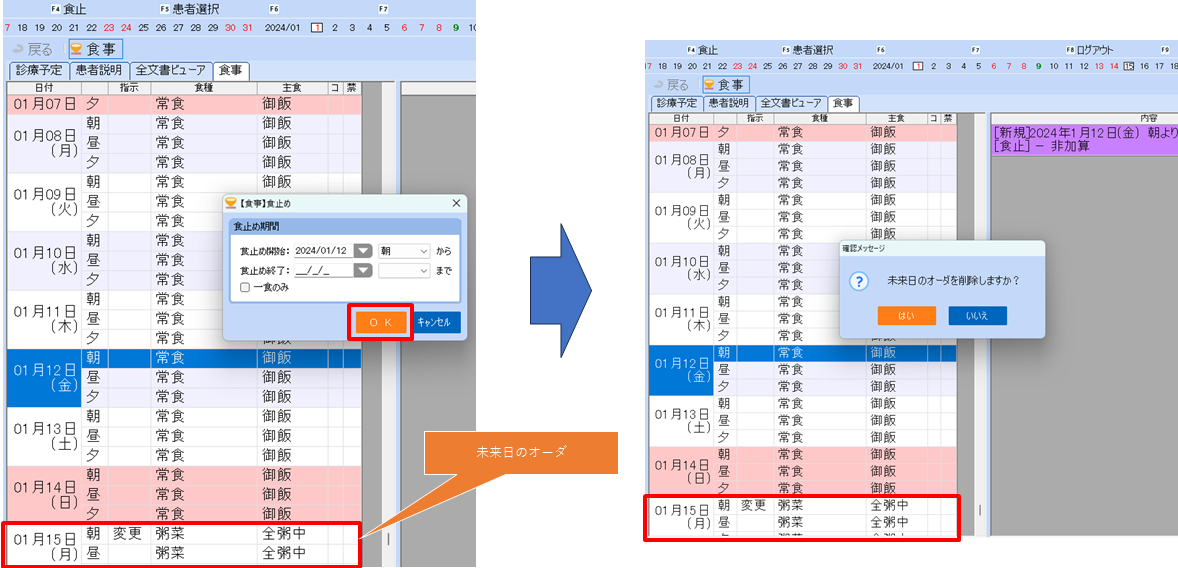Close the 【食事】食止め dialog with X

click(456, 204)
